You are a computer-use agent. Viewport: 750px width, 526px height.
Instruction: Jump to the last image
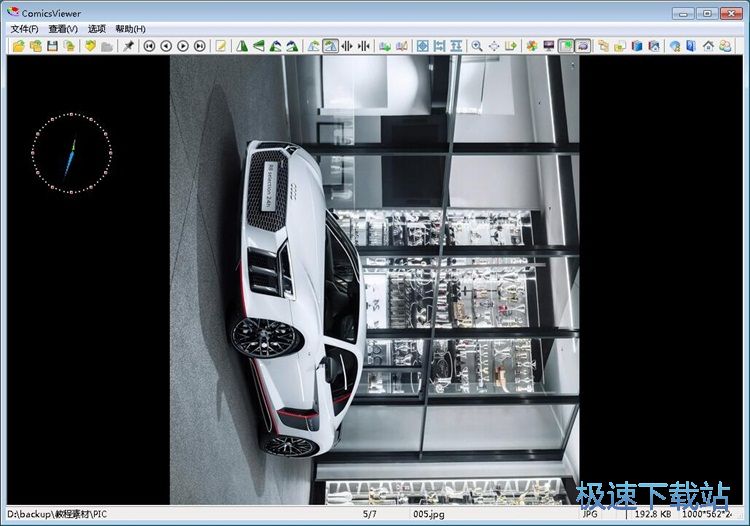tap(199, 46)
